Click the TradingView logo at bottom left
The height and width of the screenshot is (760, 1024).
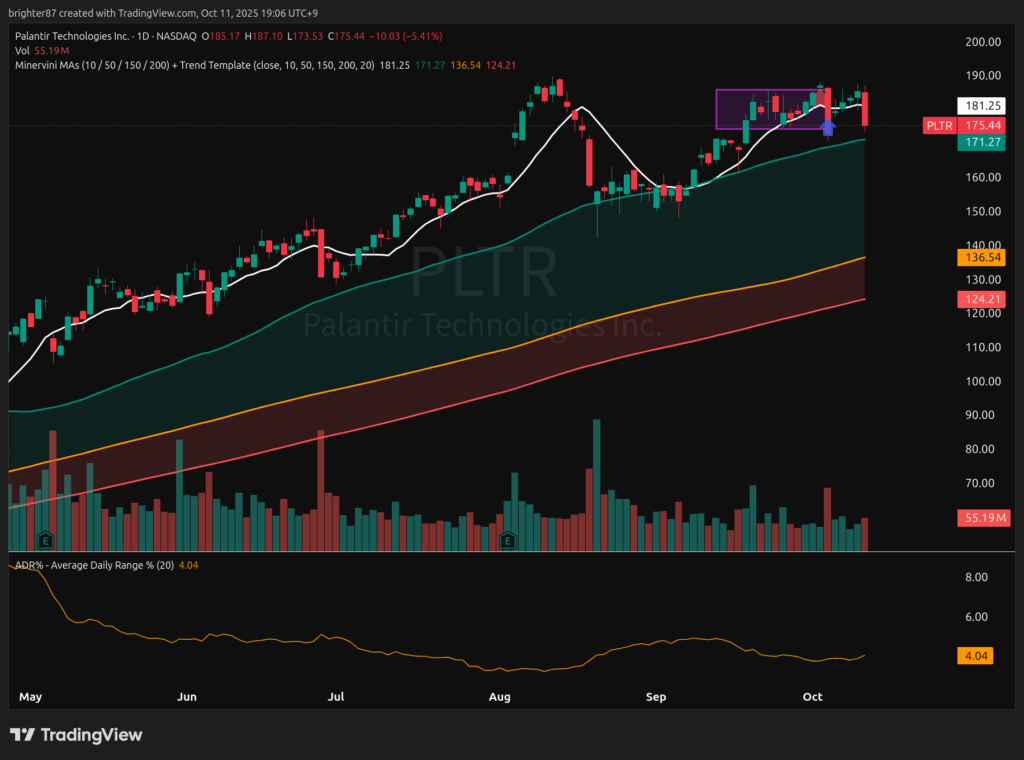[77, 735]
